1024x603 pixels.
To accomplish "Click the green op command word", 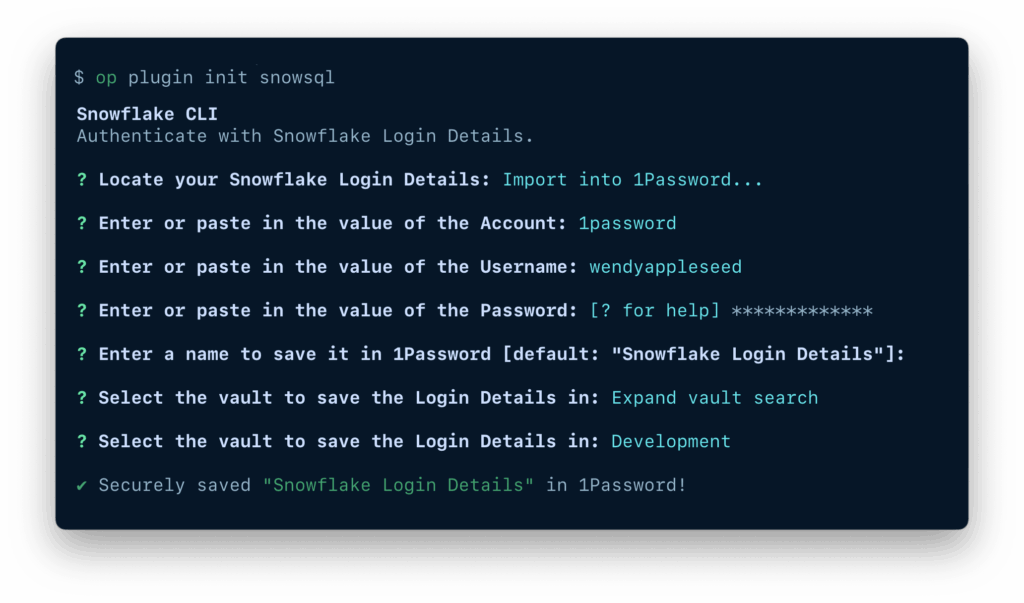I will click(x=106, y=78).
